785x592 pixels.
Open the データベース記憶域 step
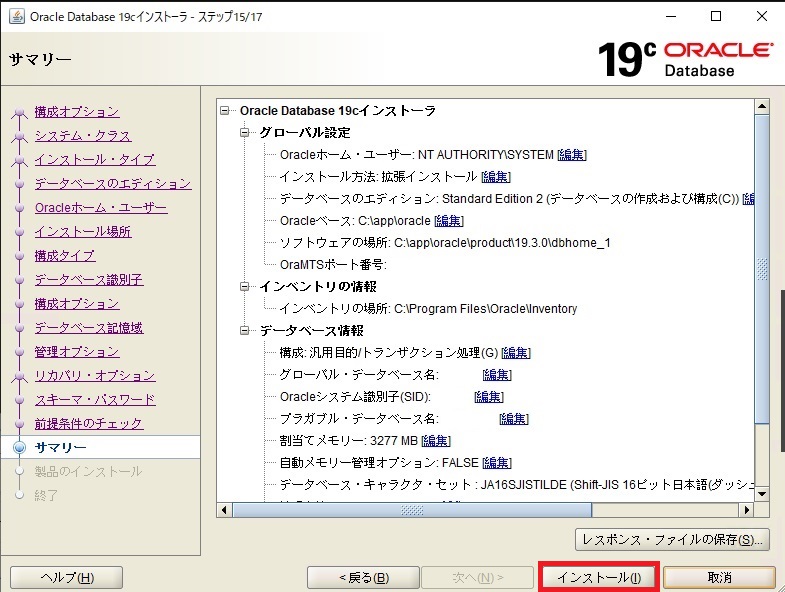point(89,328)
